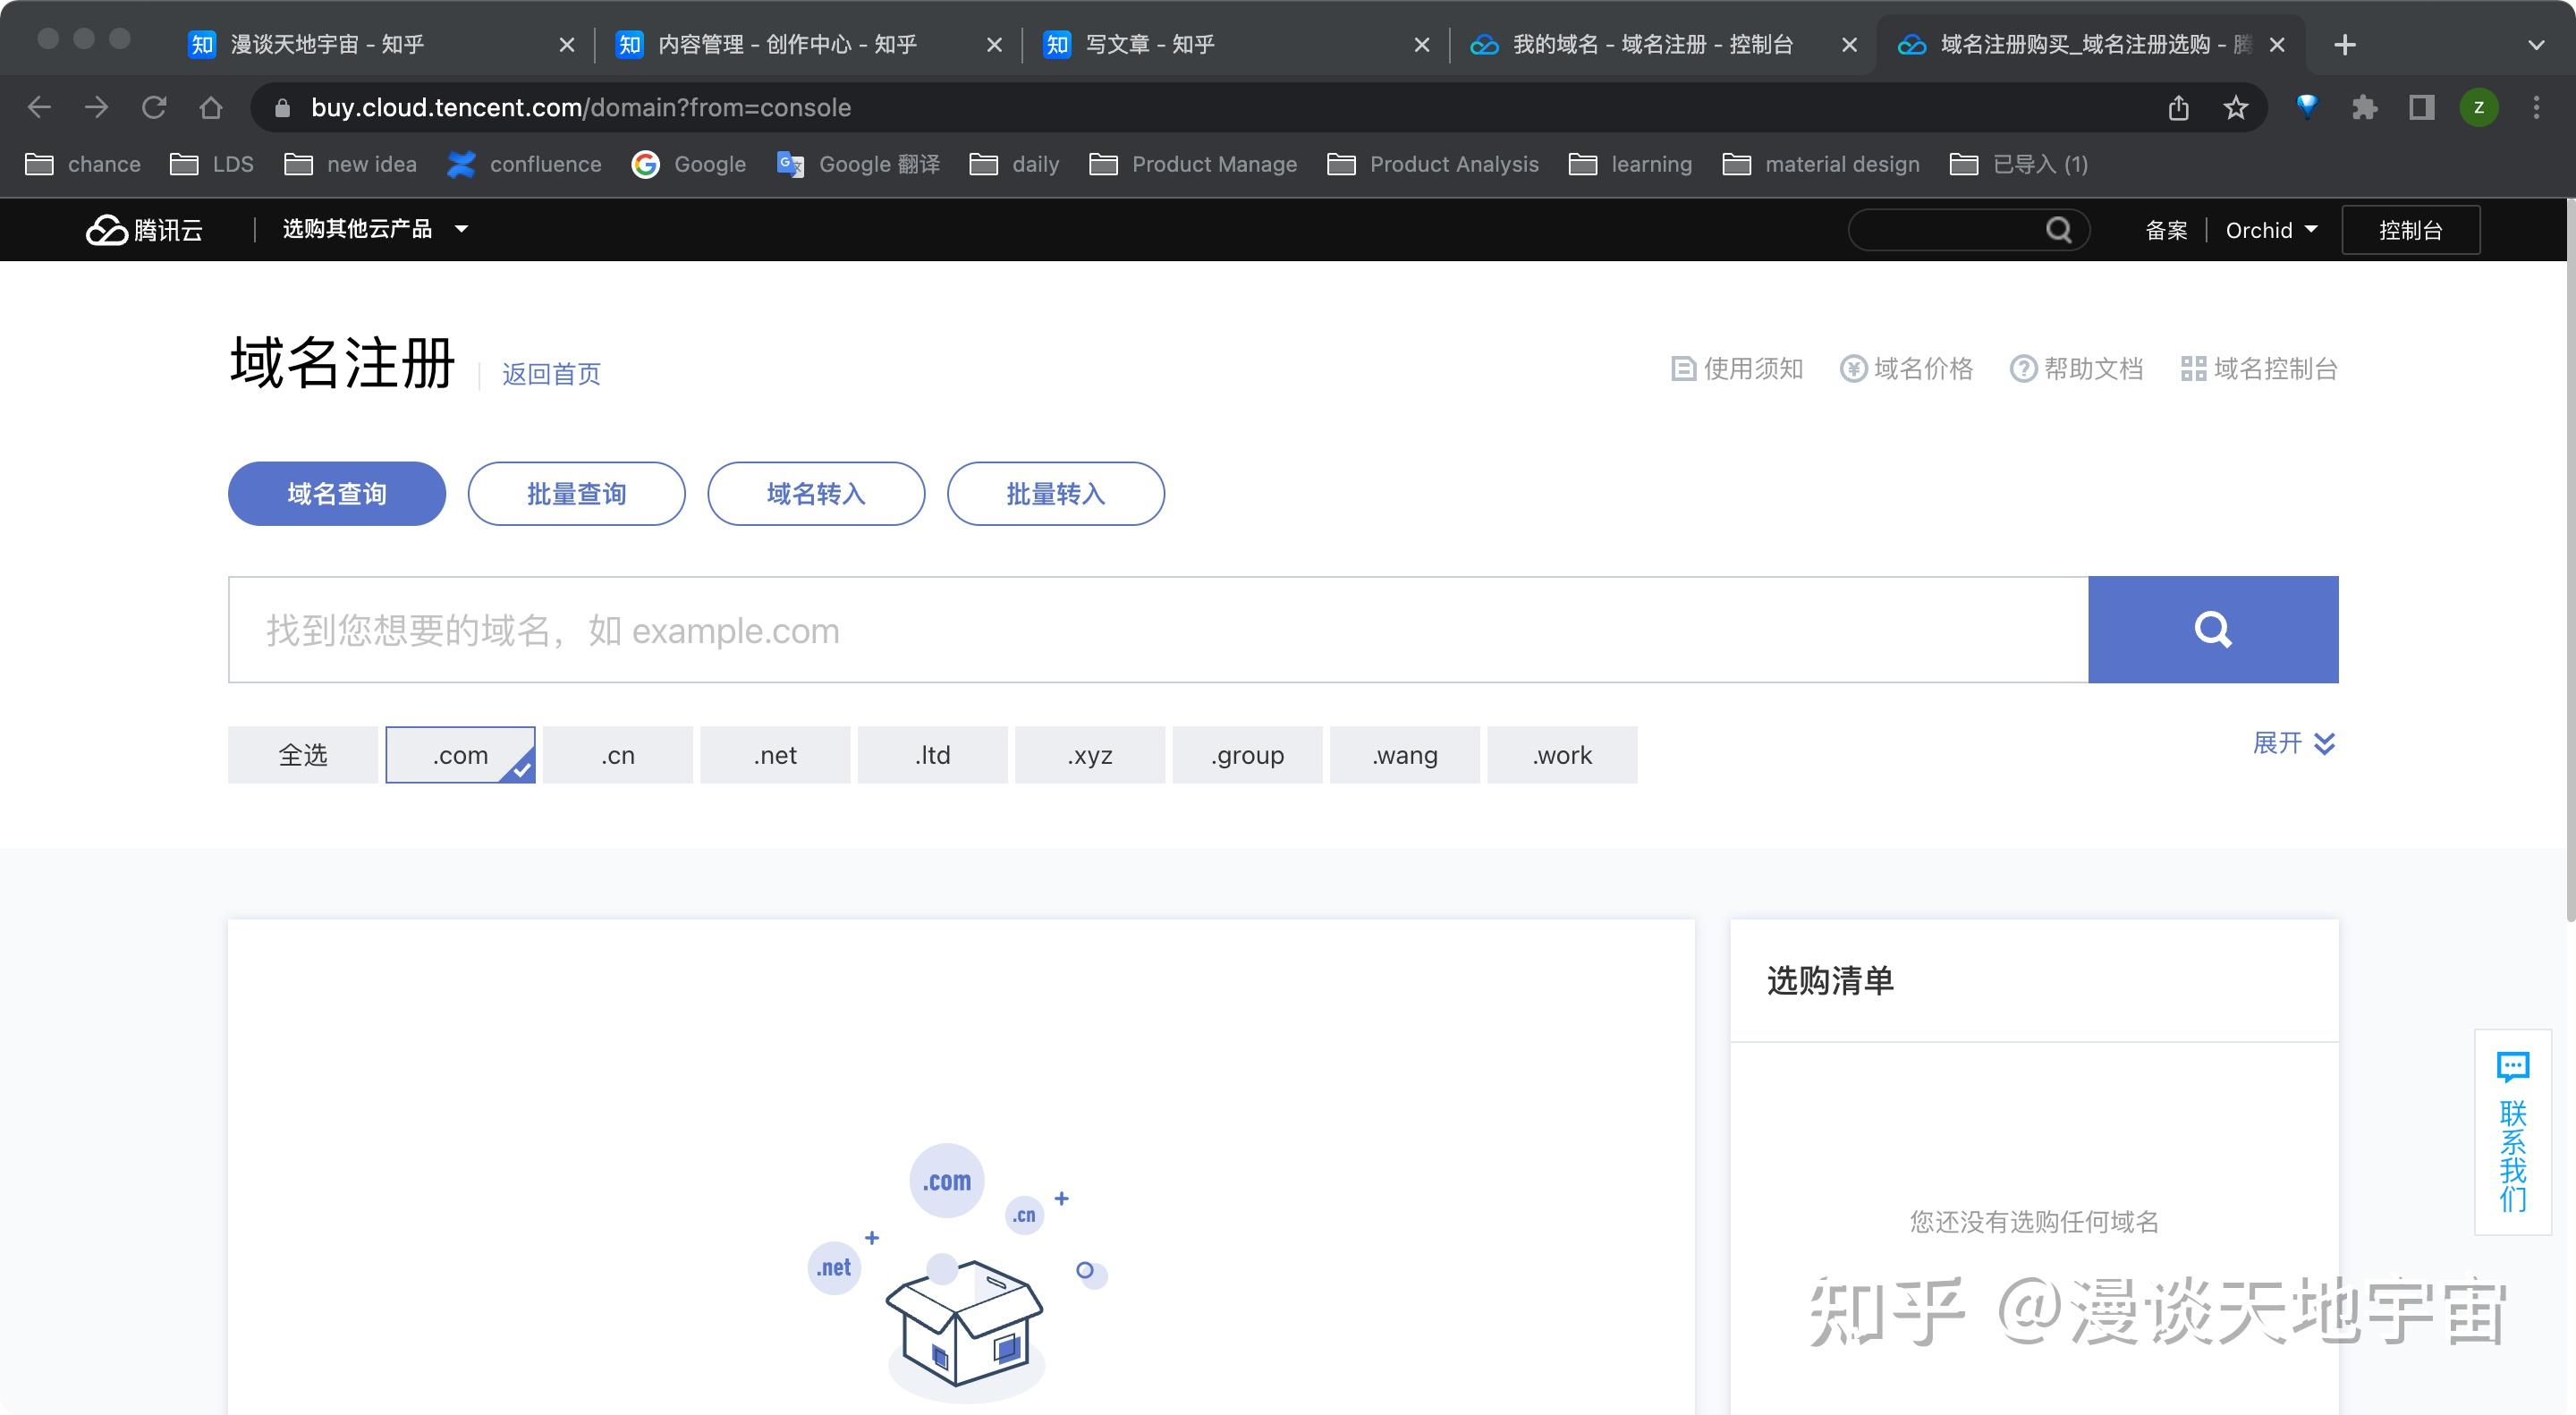The image size is (2576, 1415).
Task: Click the Tencent Cloud logo
Action: (x=144, y=230)
